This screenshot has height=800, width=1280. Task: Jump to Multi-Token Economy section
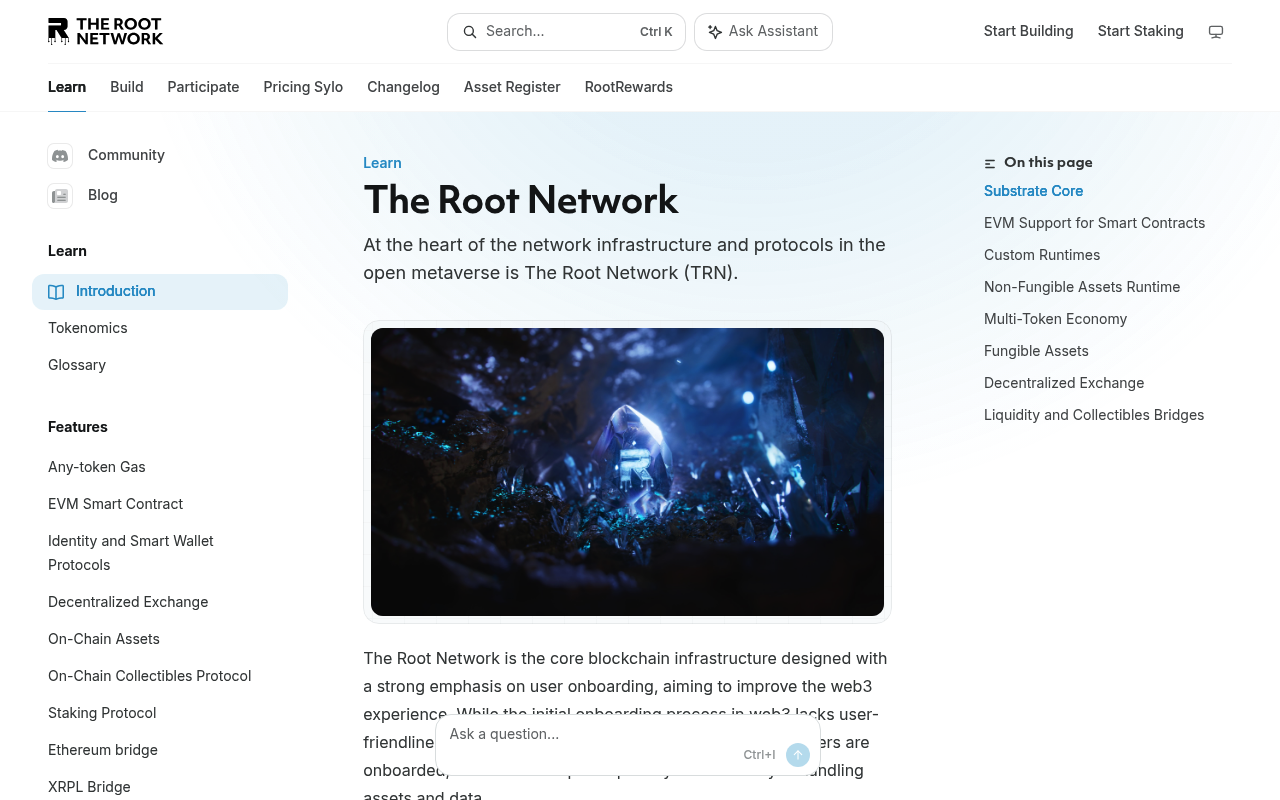click(1055, 319)
